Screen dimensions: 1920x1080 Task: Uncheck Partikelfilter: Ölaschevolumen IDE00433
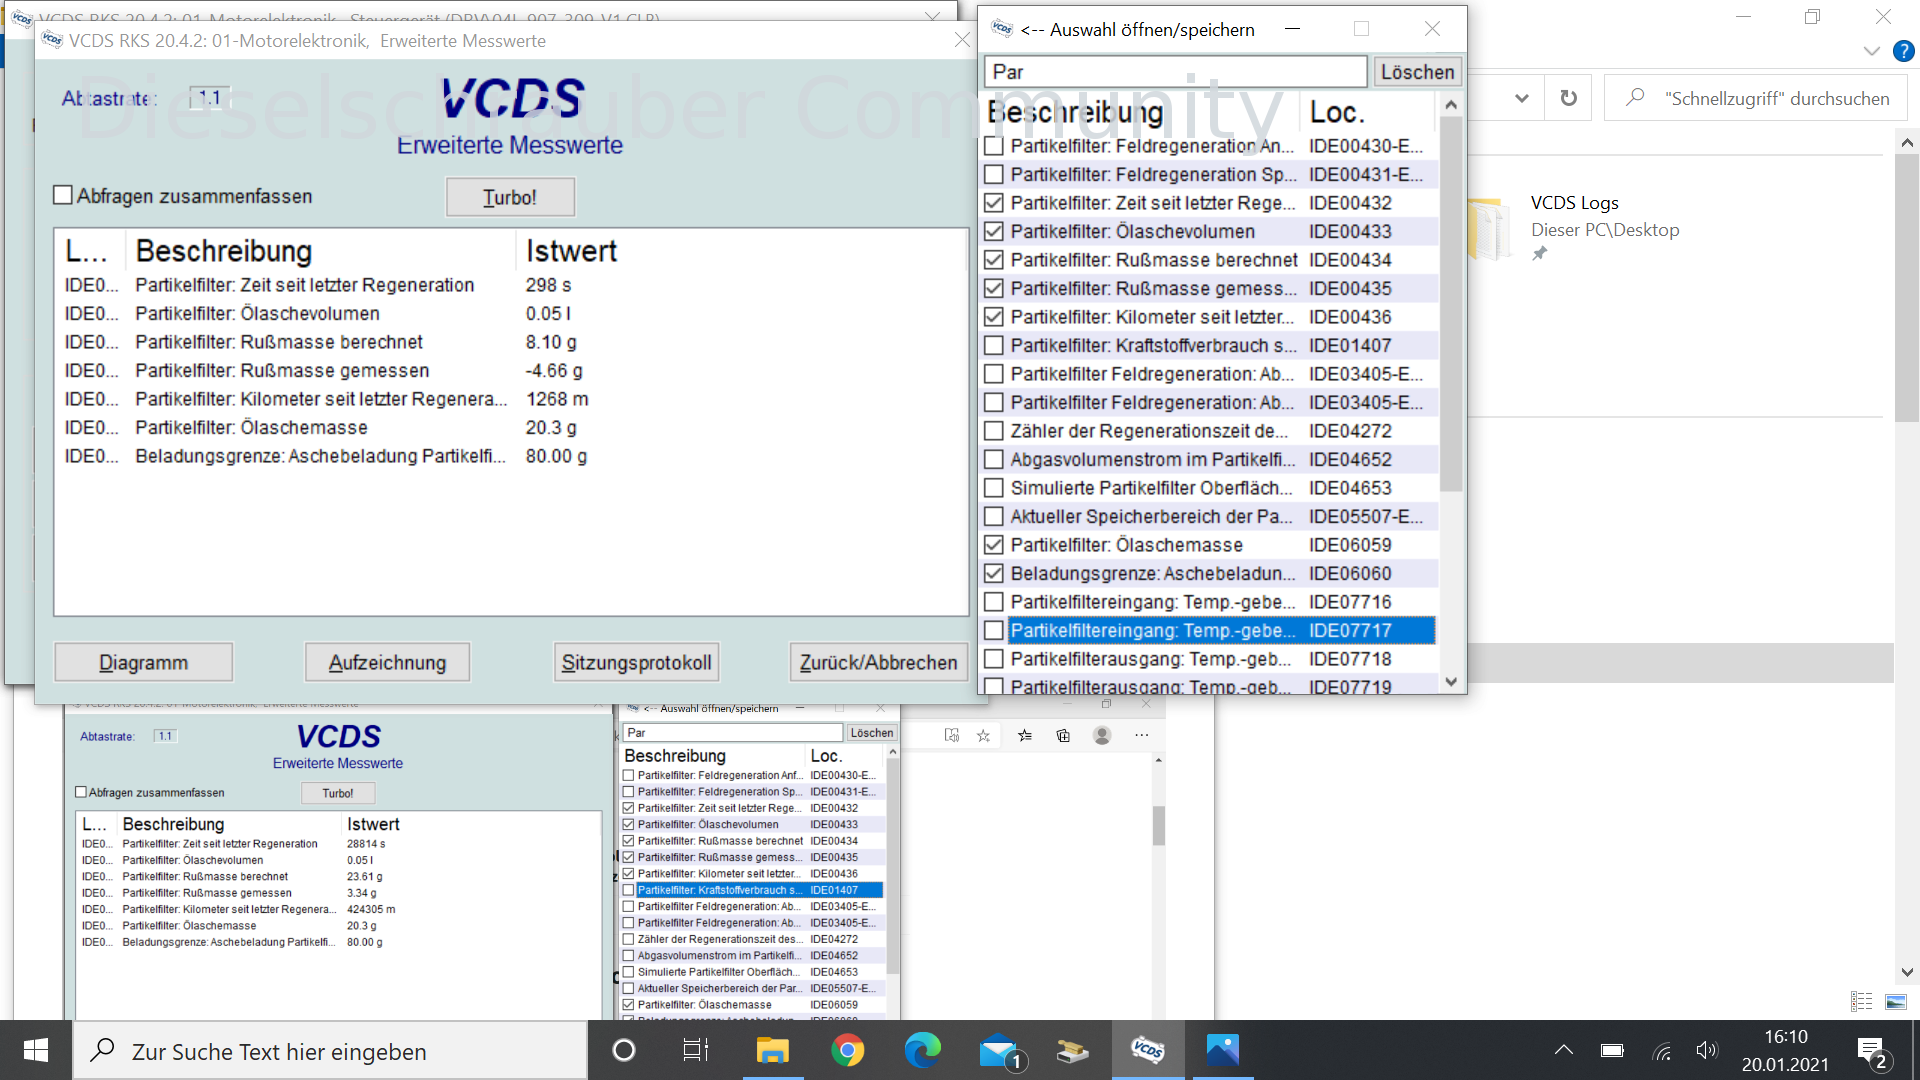[994, 231]
